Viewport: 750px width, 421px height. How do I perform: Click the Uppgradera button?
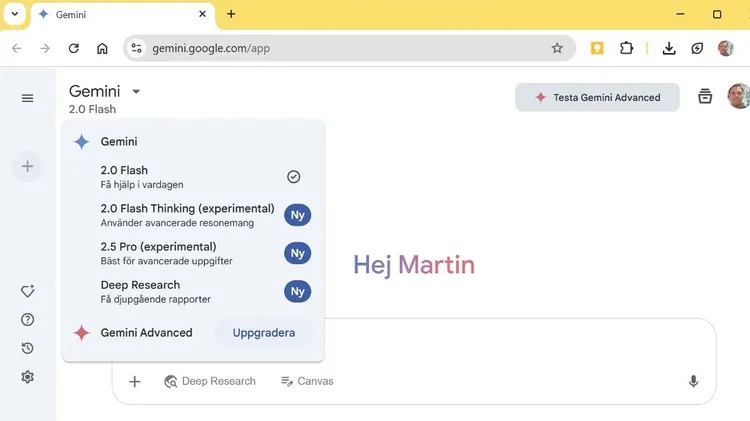tap(264, 332)
